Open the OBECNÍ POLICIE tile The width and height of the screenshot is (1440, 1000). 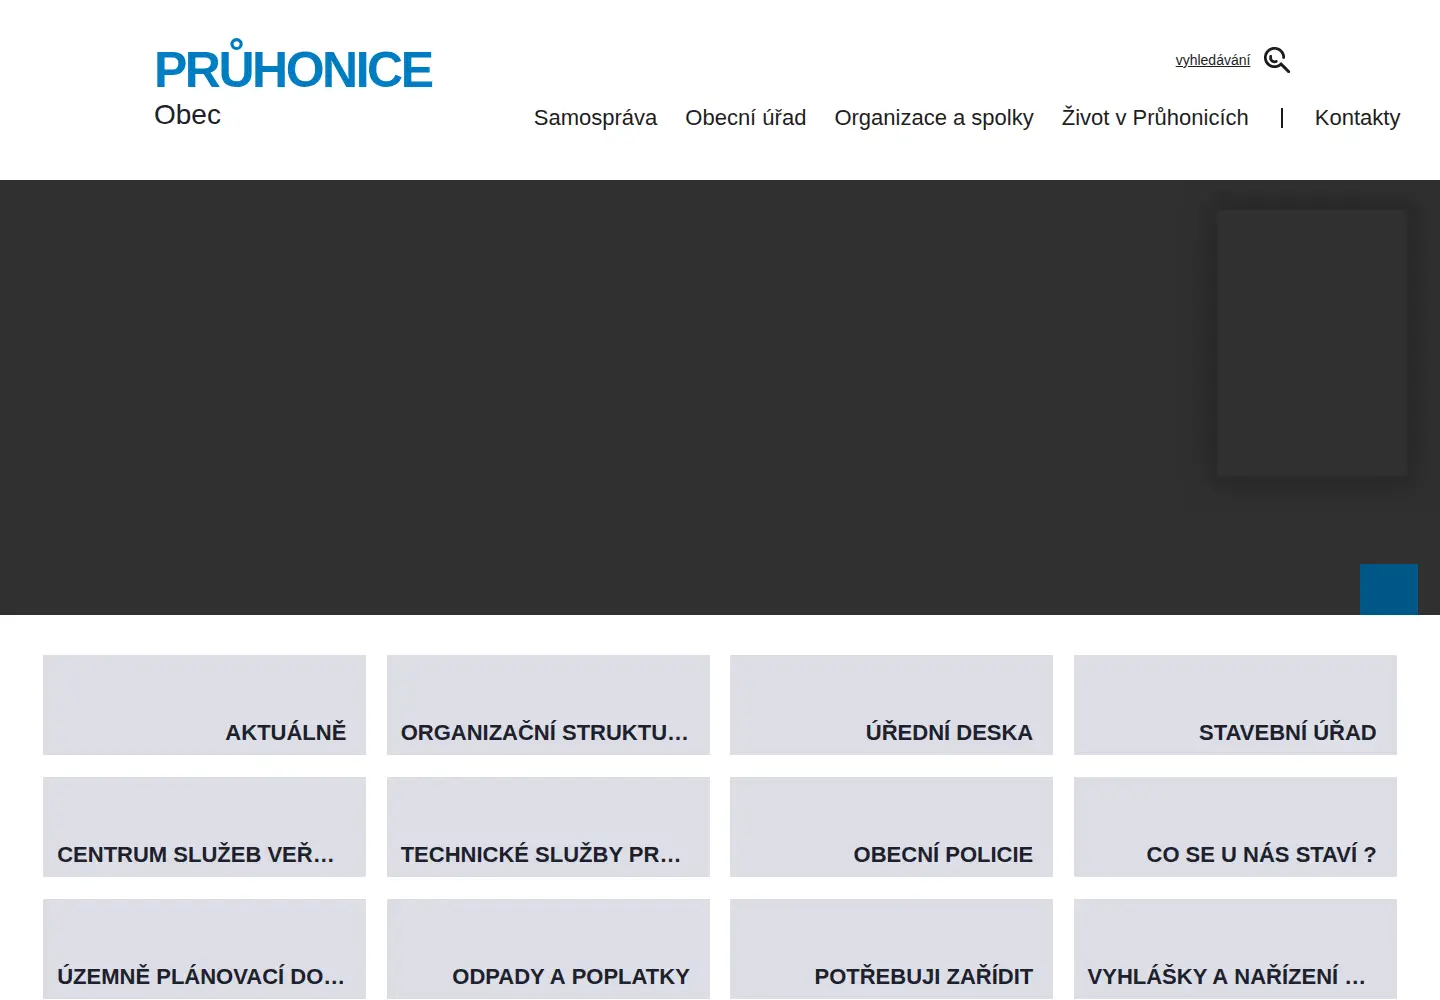(x=891, y=827)
